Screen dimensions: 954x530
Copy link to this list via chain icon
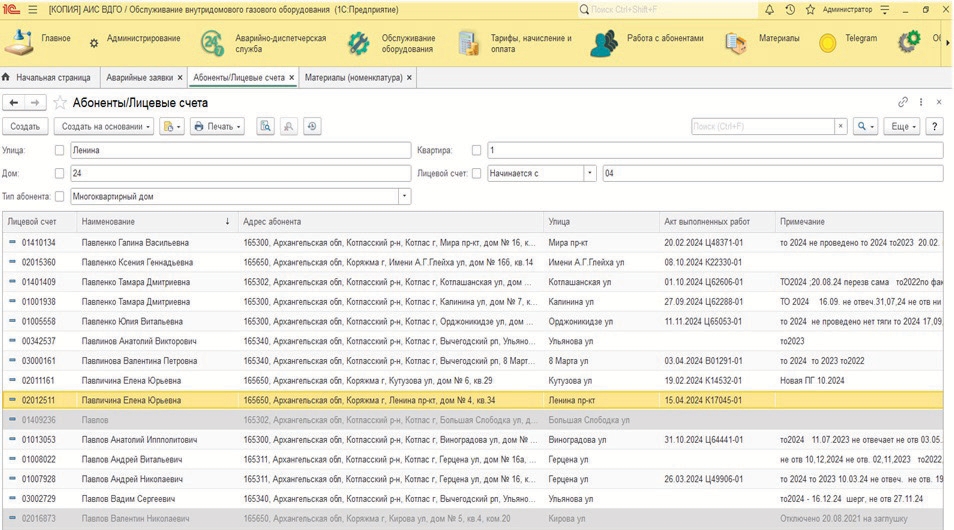click(903, 102)
